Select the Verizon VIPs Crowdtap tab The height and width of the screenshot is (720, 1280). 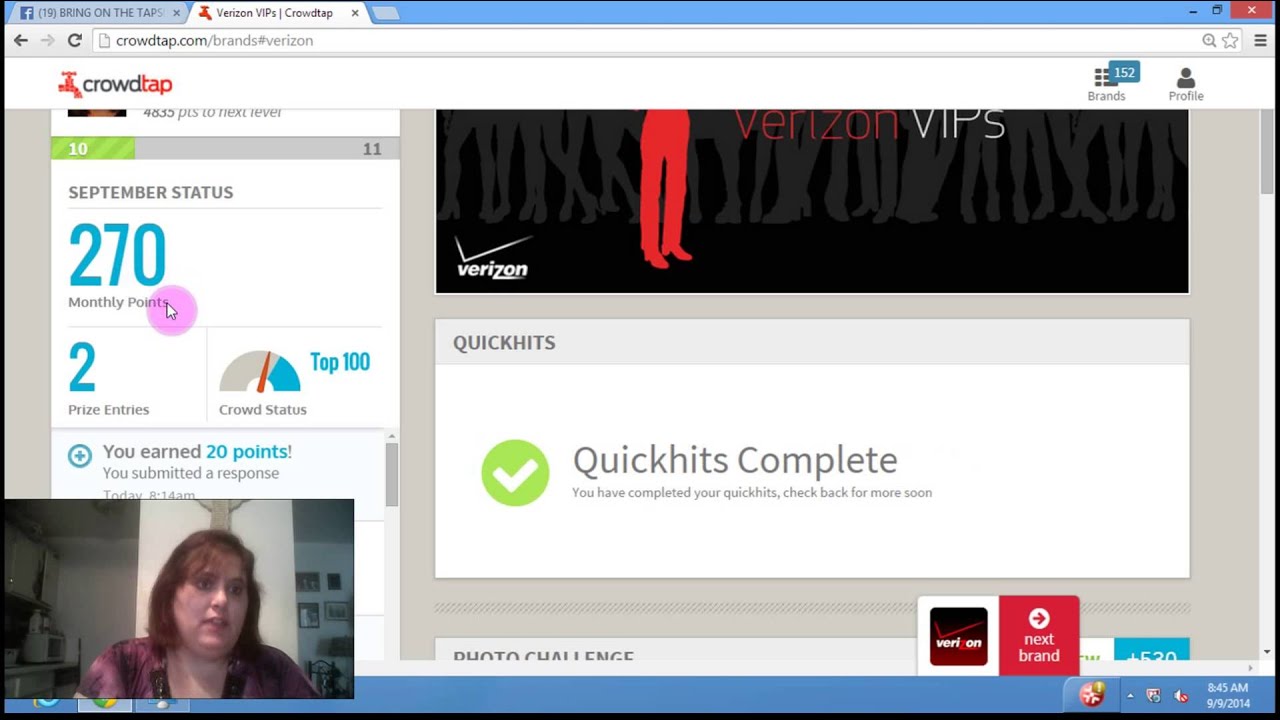[275, 13]
